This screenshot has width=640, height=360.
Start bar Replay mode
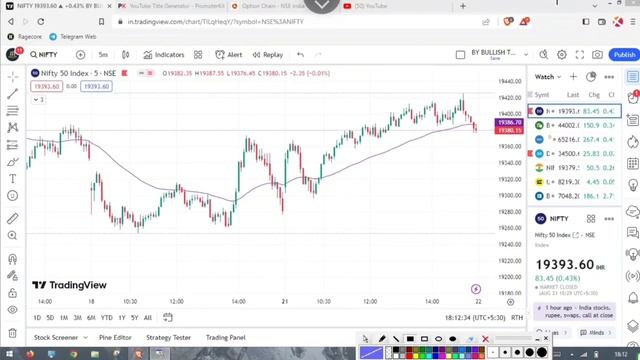[x=268, y=55]
